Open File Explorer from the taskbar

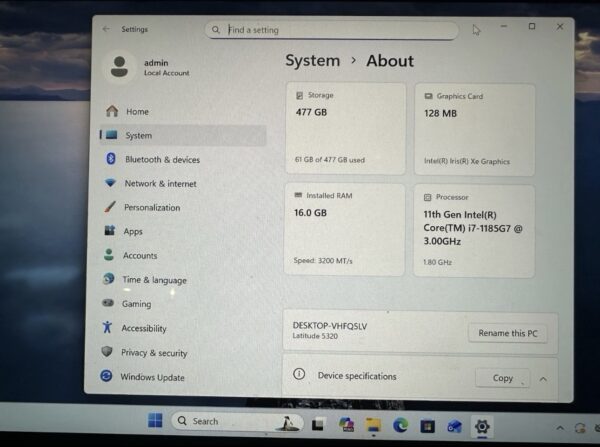[373, 425]
